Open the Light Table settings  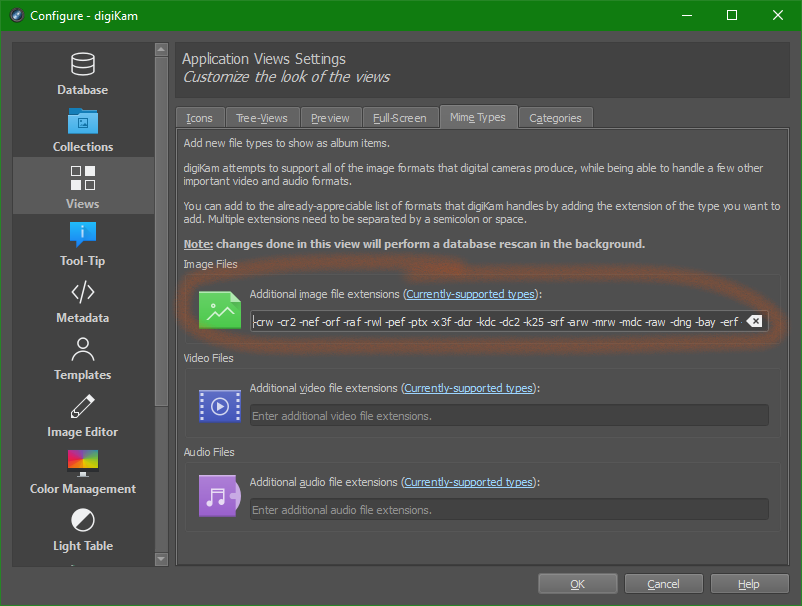(x=83, y=530)
